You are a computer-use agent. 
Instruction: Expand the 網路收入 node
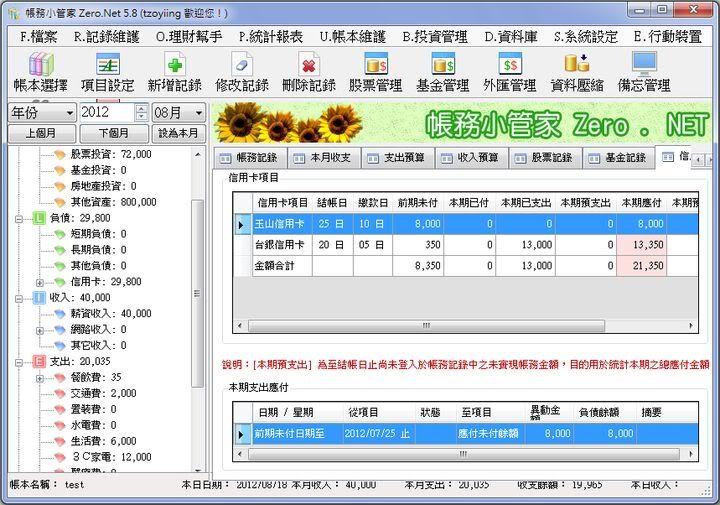tap(40, 330)
